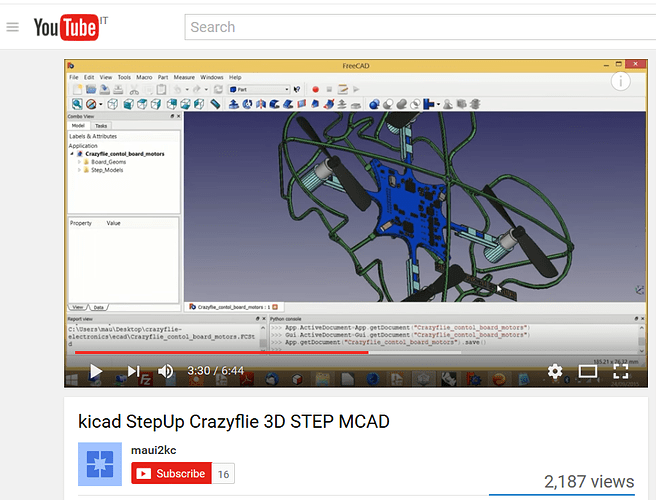Click the 2,187 views text
Image resolution: width=656 pixels, height=500 pixels.
coord(589,482)
